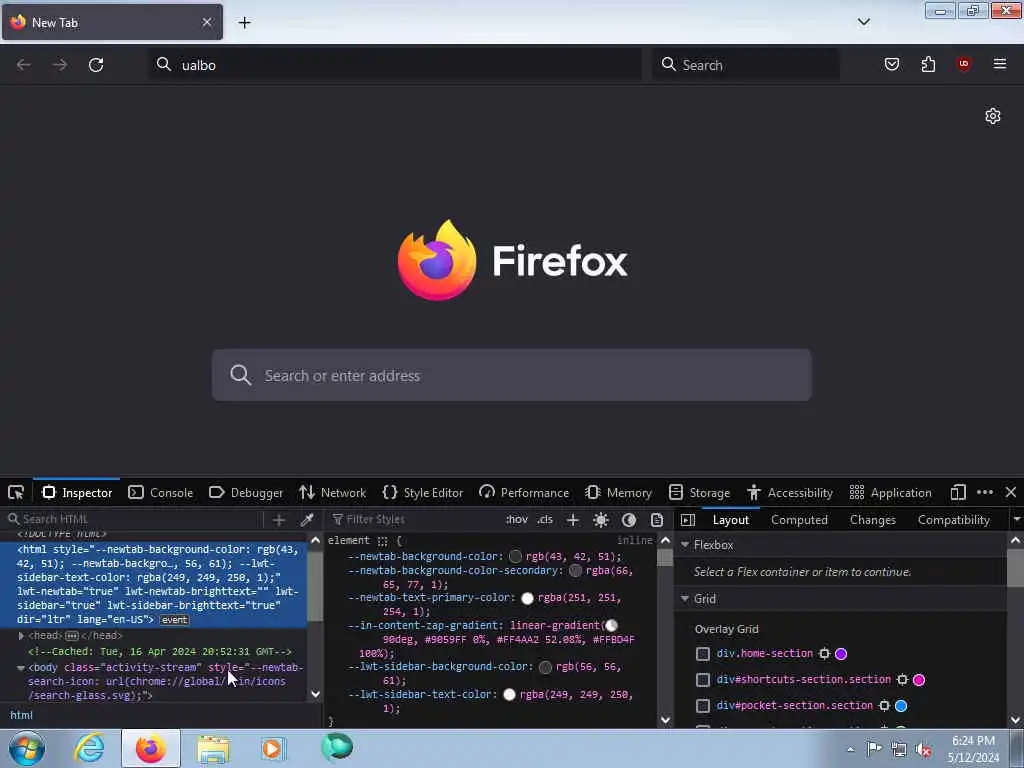Open the Accessibility tab
The width and height of the screenshot is (1024, 768).
click(x=790, y=492)
